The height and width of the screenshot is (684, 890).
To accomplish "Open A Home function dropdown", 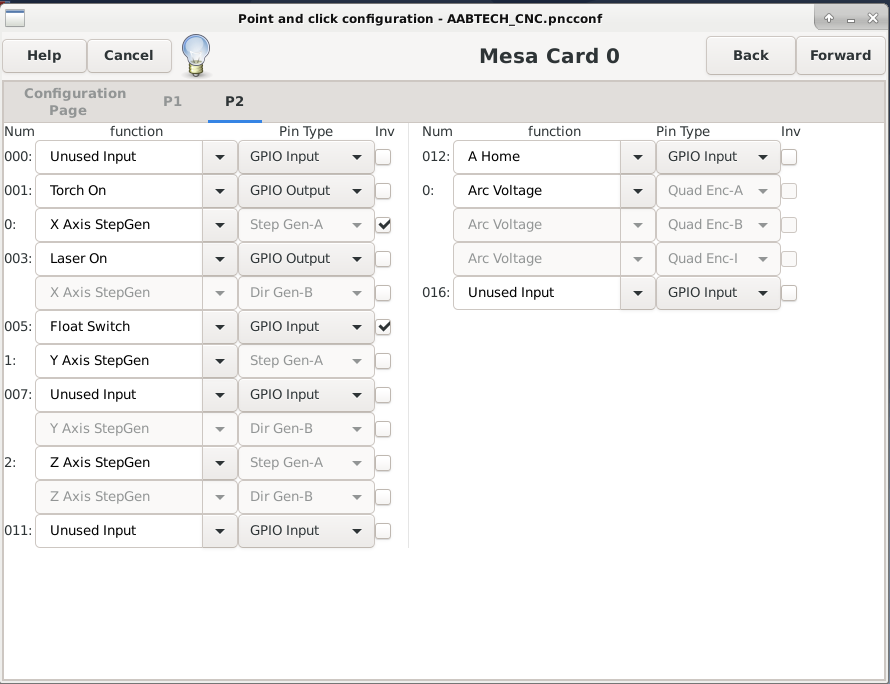I will pos(637,157).
